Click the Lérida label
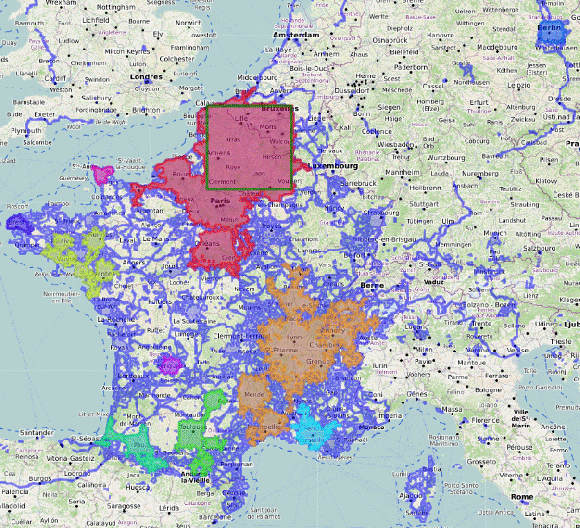The image size is (580, 528). pyautogui.click(x=169, y=508)
